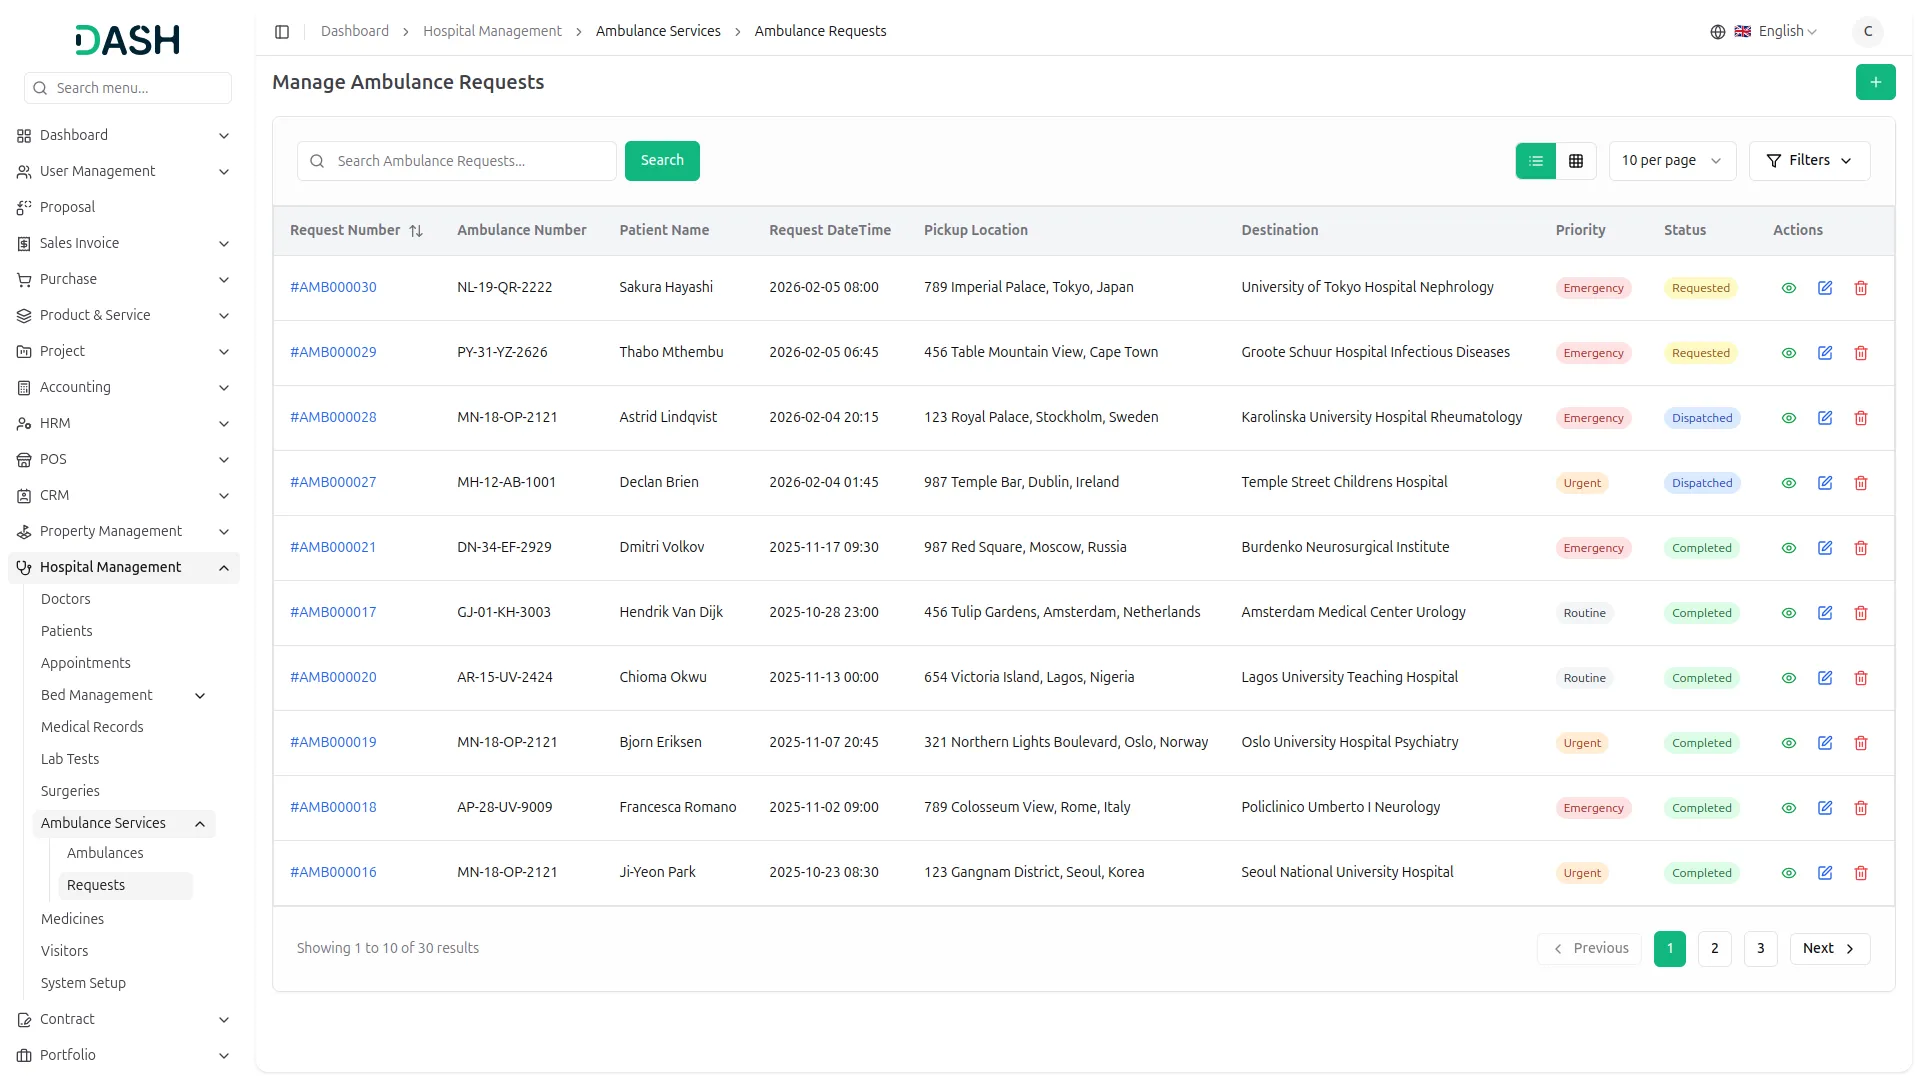The height and width of the screenshot is (1080, 1920).
Task: Delete request #AMB000030 with trash icon
Action: point(1861,288)
